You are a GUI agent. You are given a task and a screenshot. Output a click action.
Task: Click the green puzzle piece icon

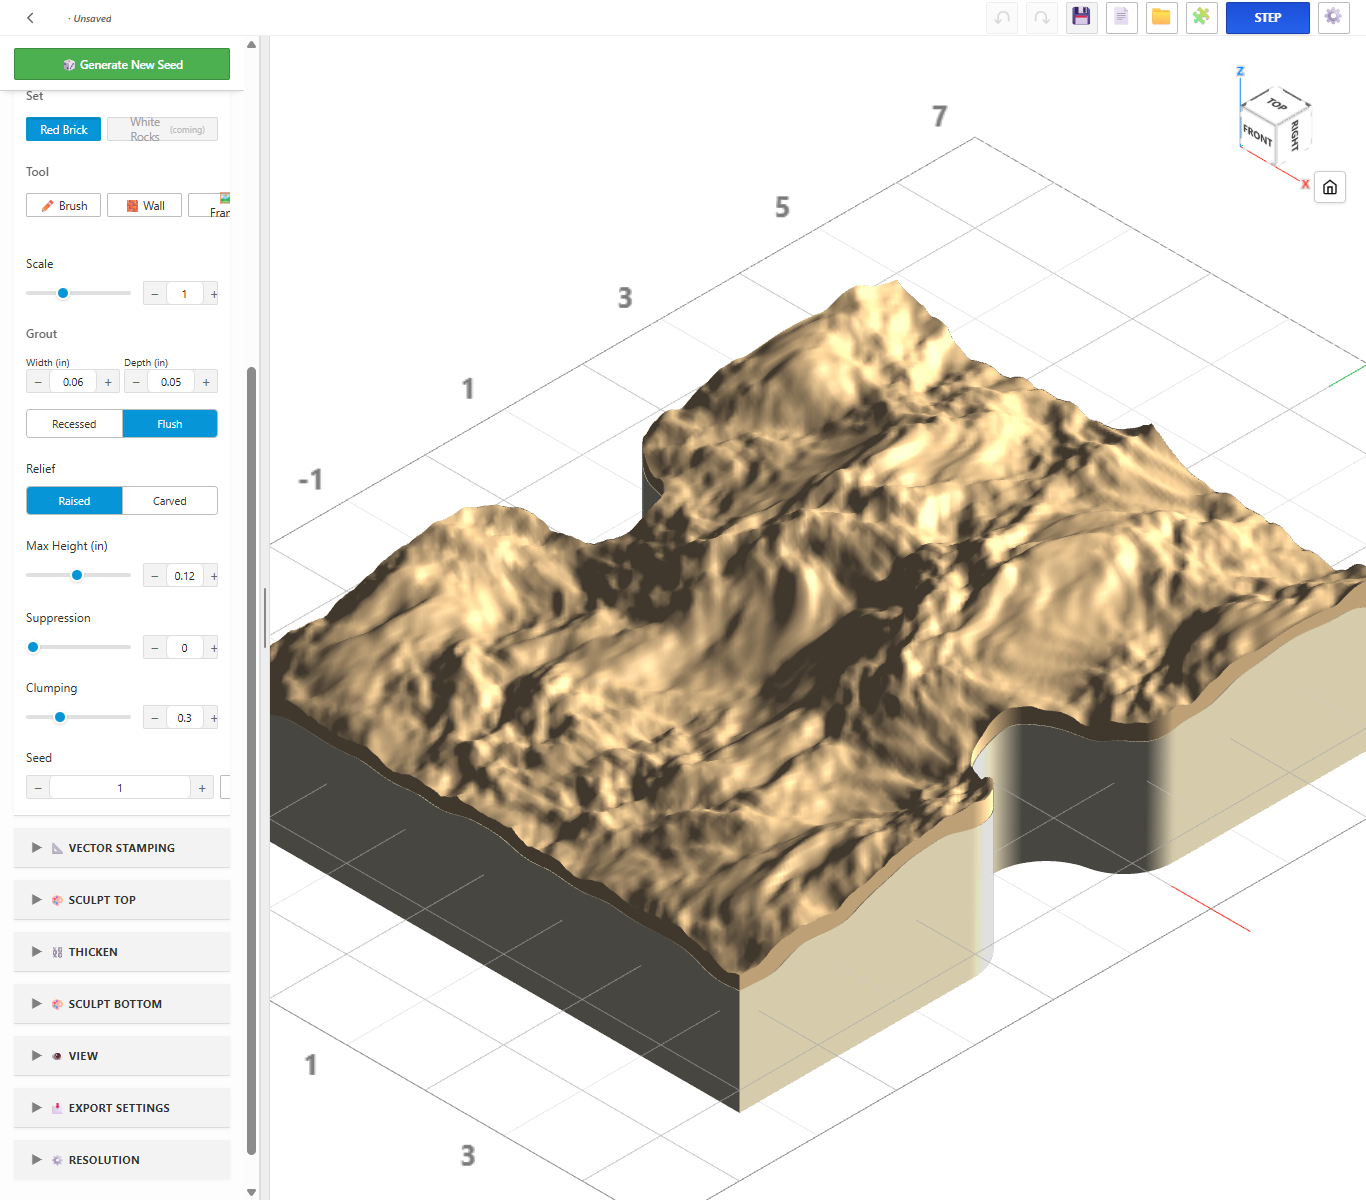click(x=1201, y=18)
